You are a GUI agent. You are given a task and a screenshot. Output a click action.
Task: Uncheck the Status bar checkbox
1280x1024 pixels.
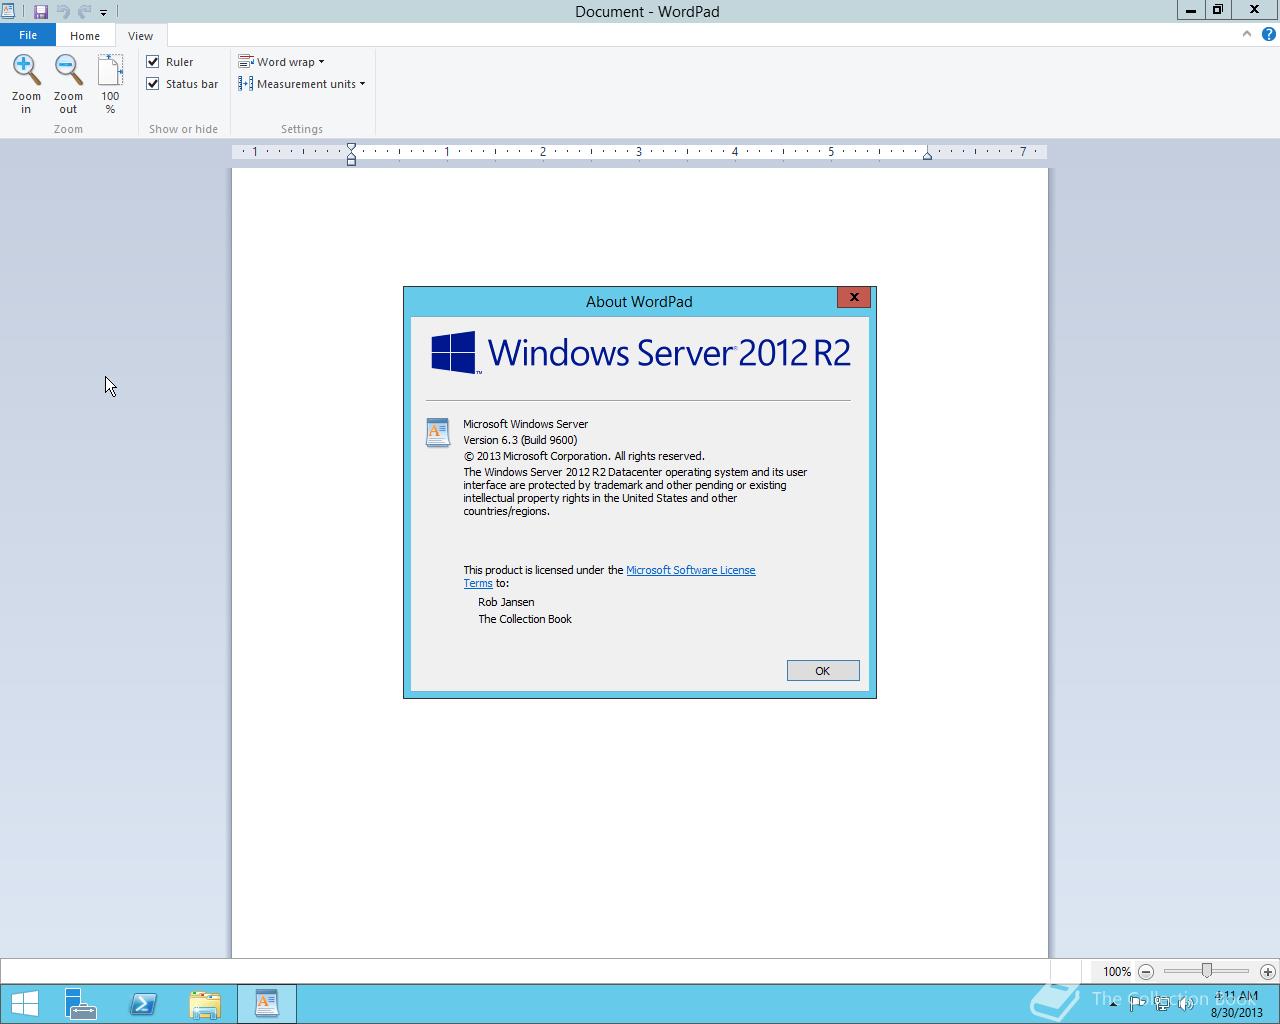[153, 84]
